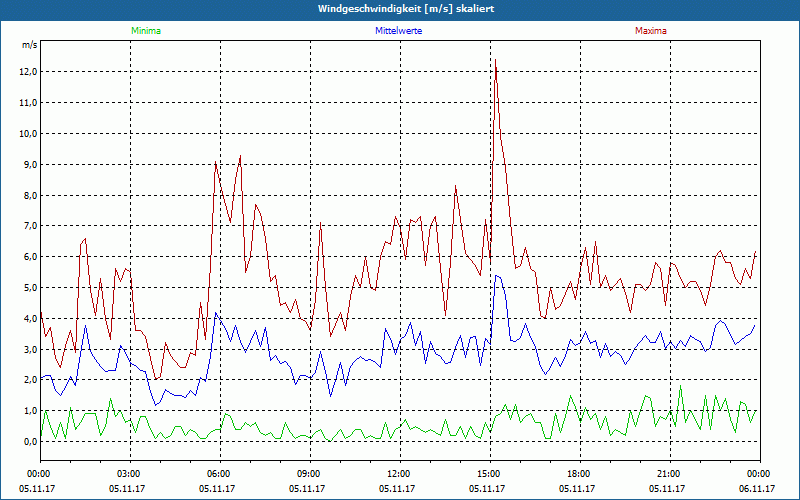Click the 09:00 time label
800x500 pixels.
coord(310,474)
